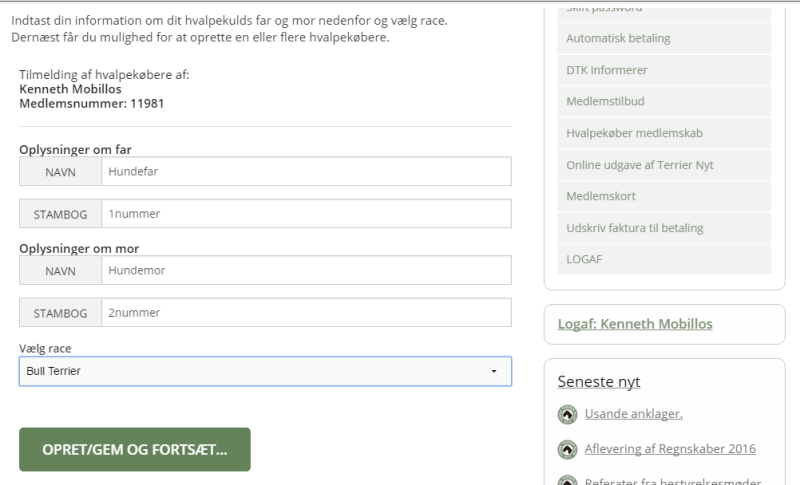
Task: Open the Vælg race dropdown arrow
Action: 493,371
